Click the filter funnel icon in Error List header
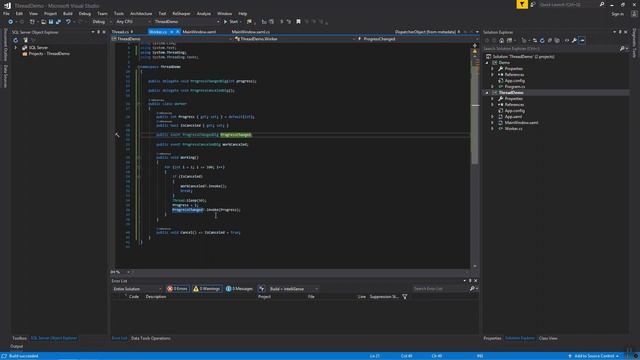Image resolution: width=640 pixels, height=360 pixels. coord(405,297)
